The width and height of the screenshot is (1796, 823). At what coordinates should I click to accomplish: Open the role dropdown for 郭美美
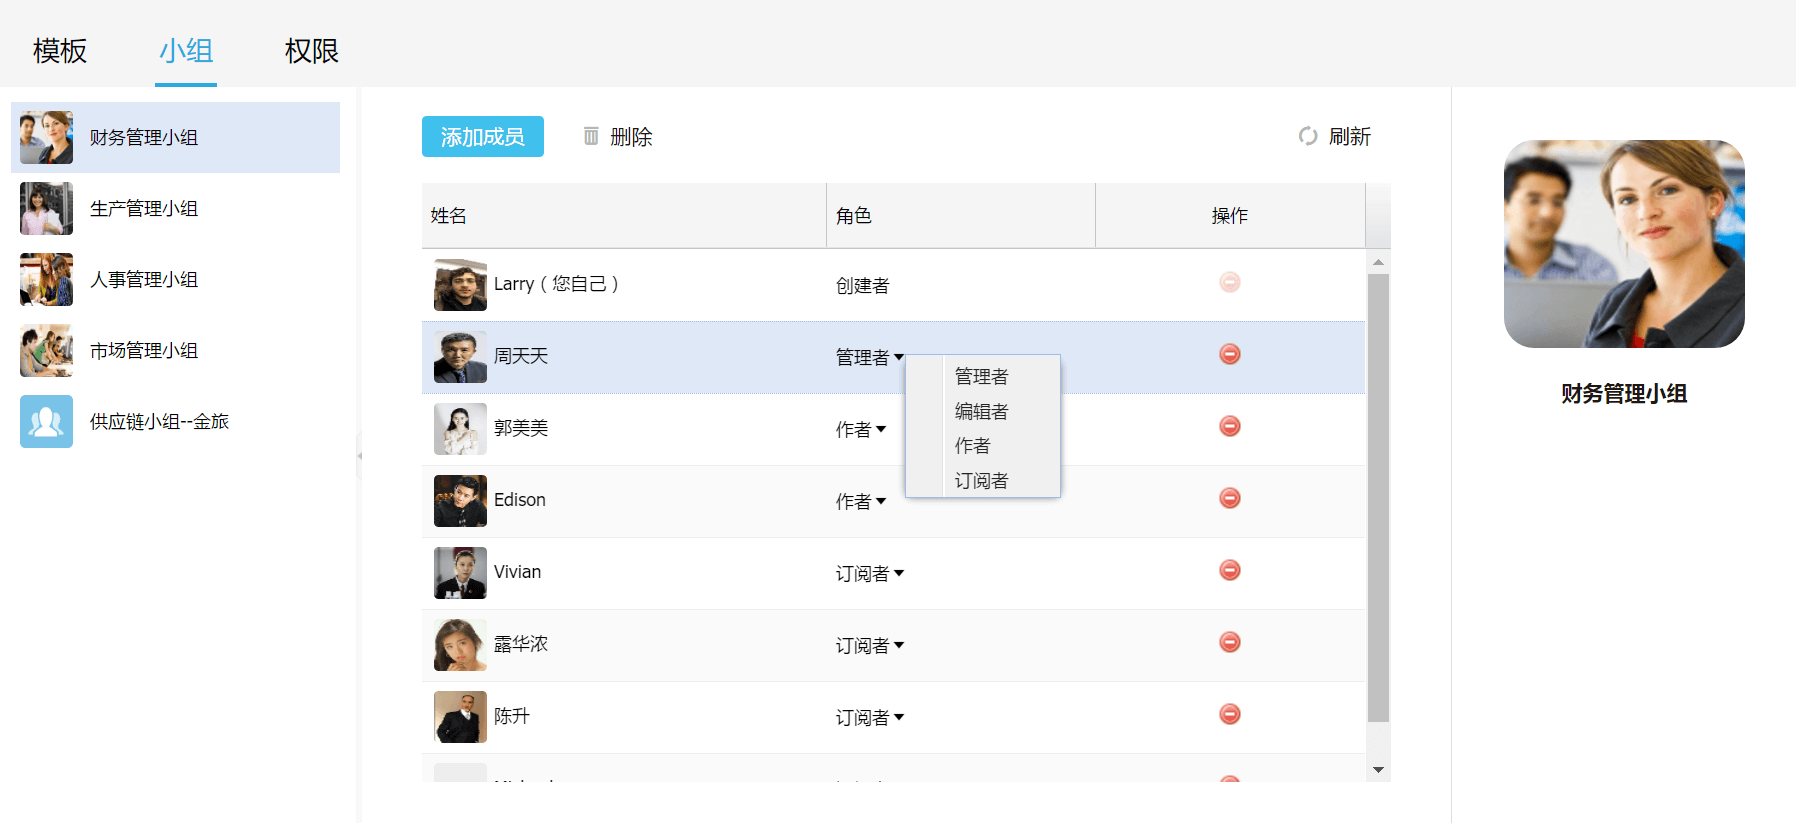click(x=861, y=429)
